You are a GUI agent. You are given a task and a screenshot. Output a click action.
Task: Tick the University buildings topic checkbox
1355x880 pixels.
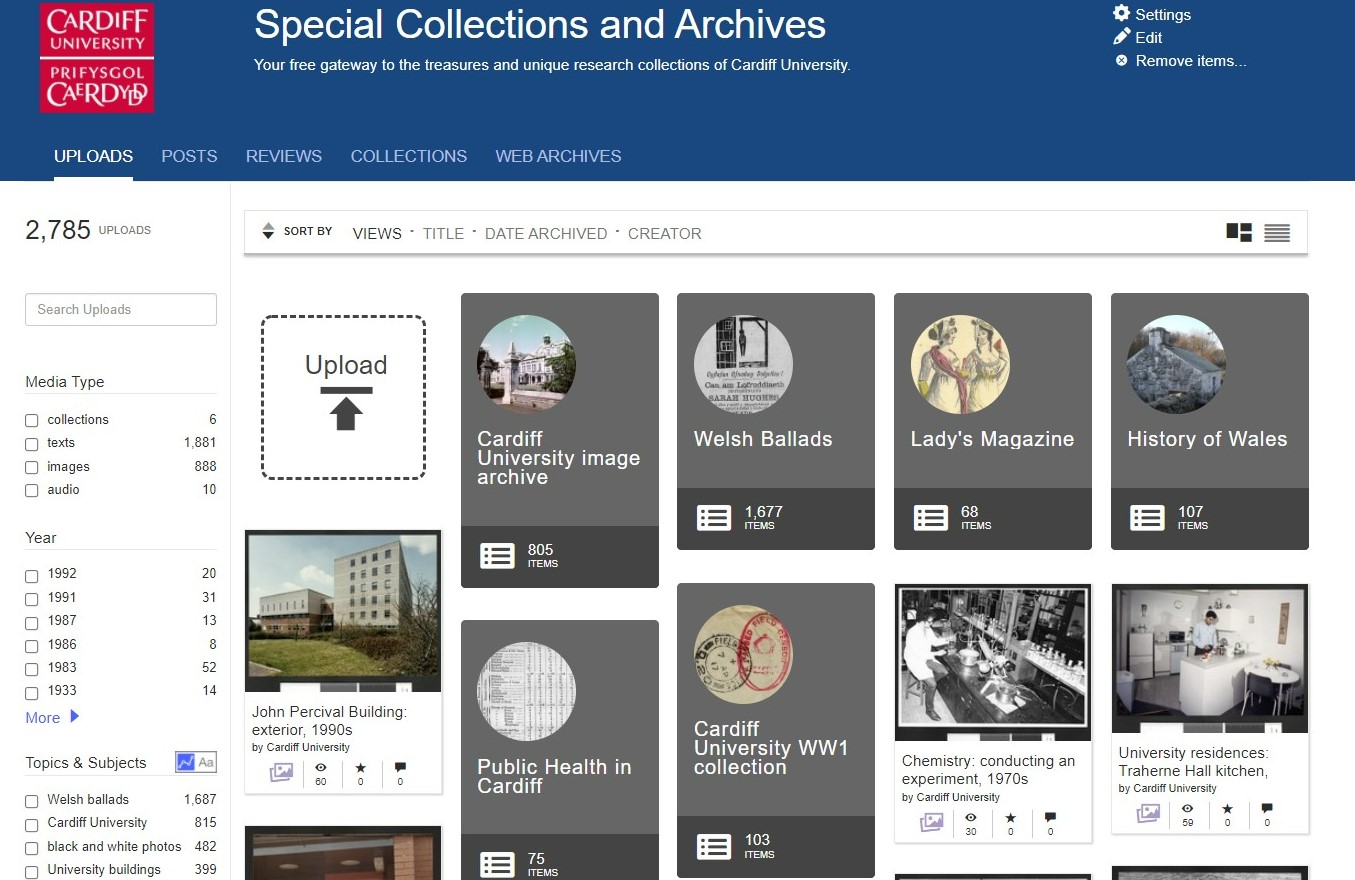(32, 871)
